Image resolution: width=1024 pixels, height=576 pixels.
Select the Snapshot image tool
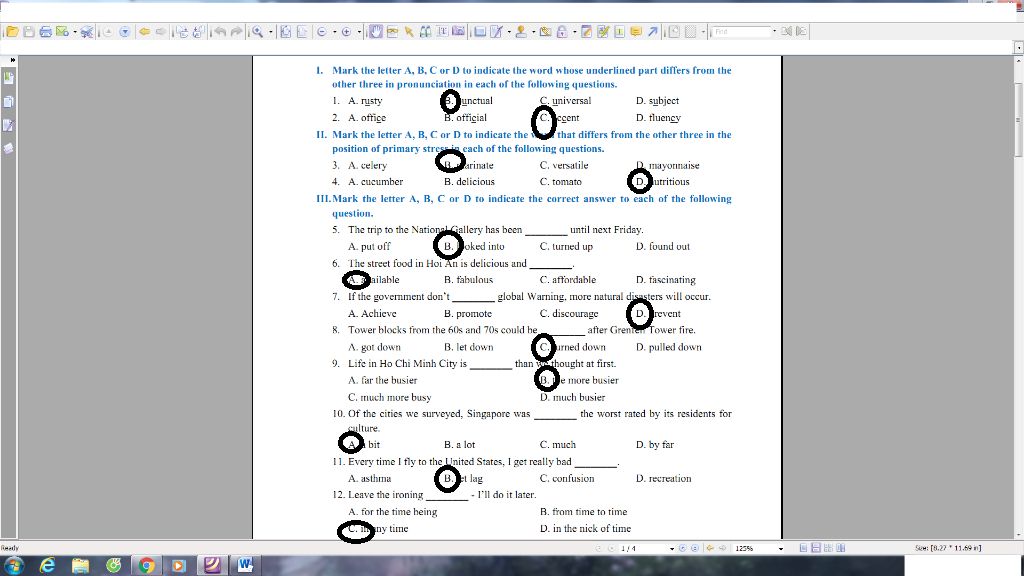pos(458,31)
